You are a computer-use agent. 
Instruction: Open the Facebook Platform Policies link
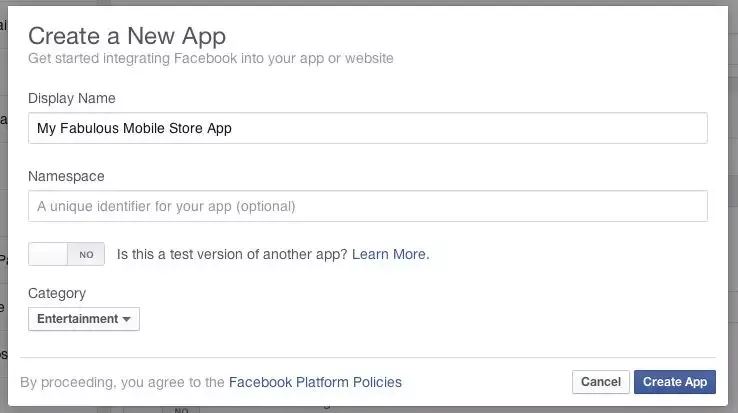click(x=315, y=382)
